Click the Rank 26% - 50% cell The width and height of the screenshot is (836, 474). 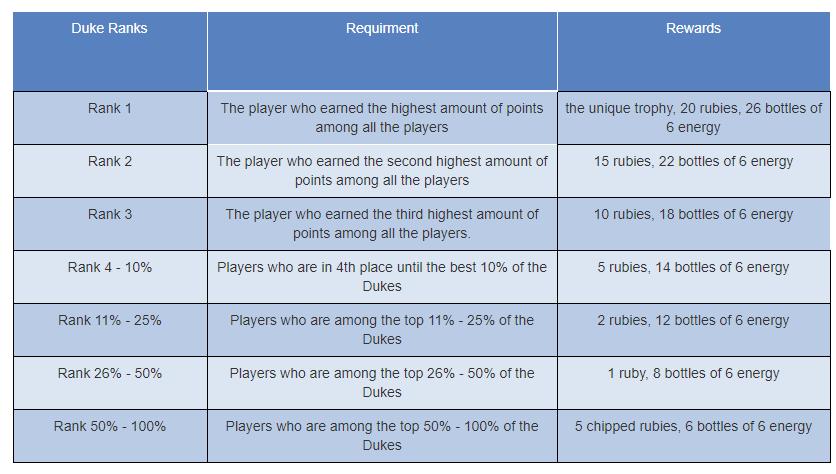pos(110,383)
